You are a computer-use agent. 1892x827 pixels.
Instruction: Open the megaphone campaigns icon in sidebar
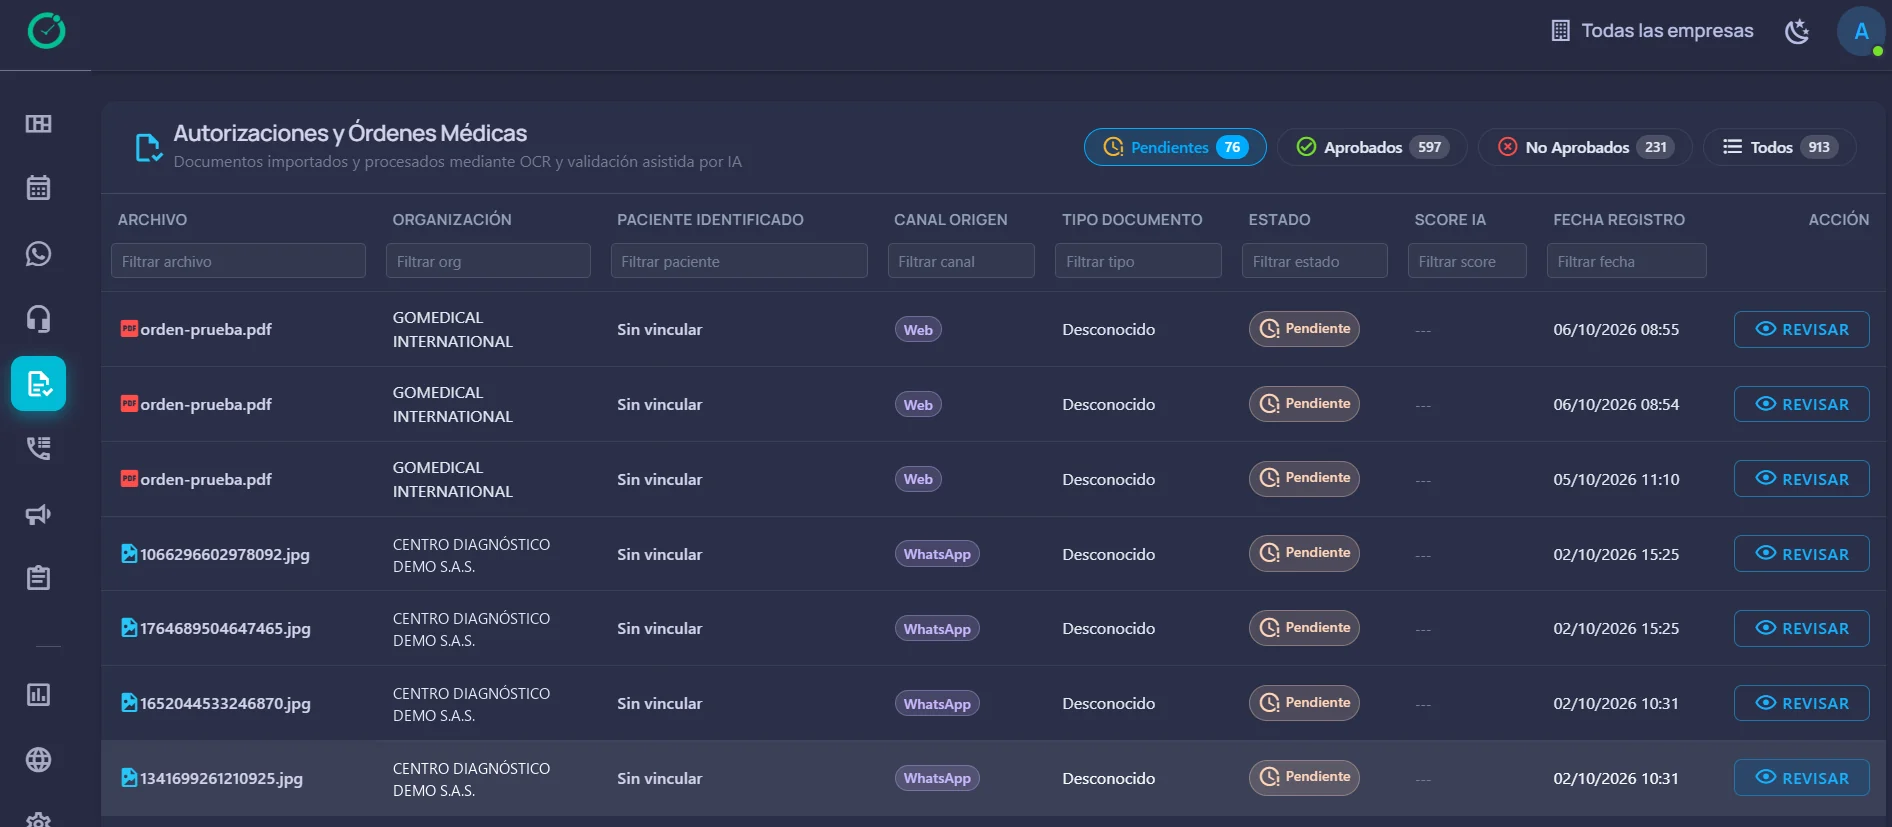(x=38, y=514)
